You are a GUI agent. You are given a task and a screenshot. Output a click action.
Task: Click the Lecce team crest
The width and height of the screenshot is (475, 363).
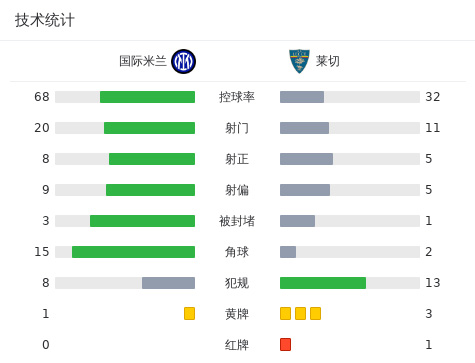point(299,61)
